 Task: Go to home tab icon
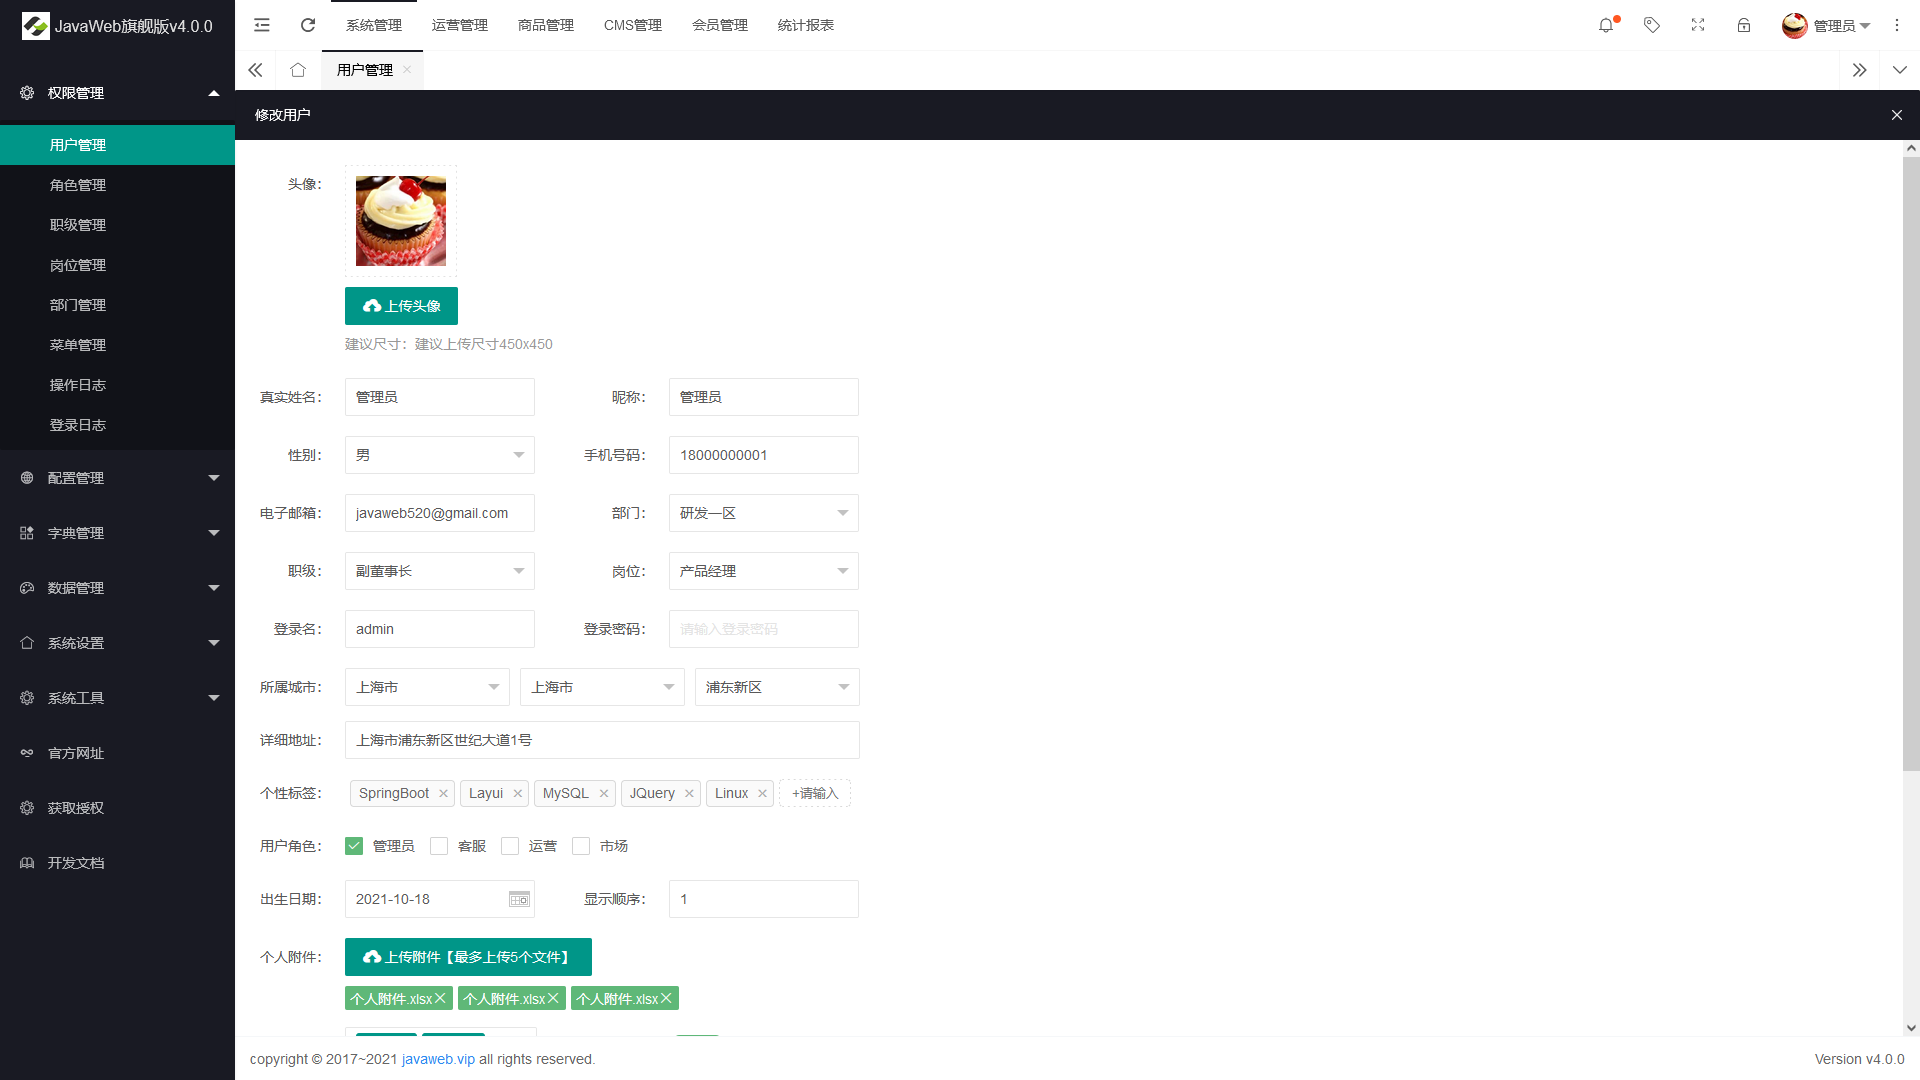298,70
